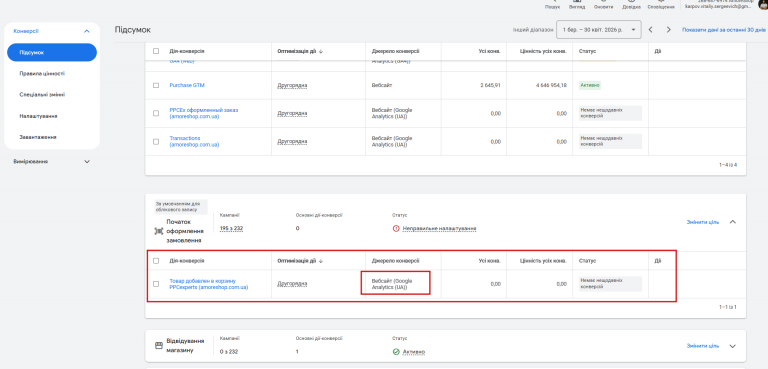Open Налаштування in sidebar
The image size is (768, 369).
point(39,116)
